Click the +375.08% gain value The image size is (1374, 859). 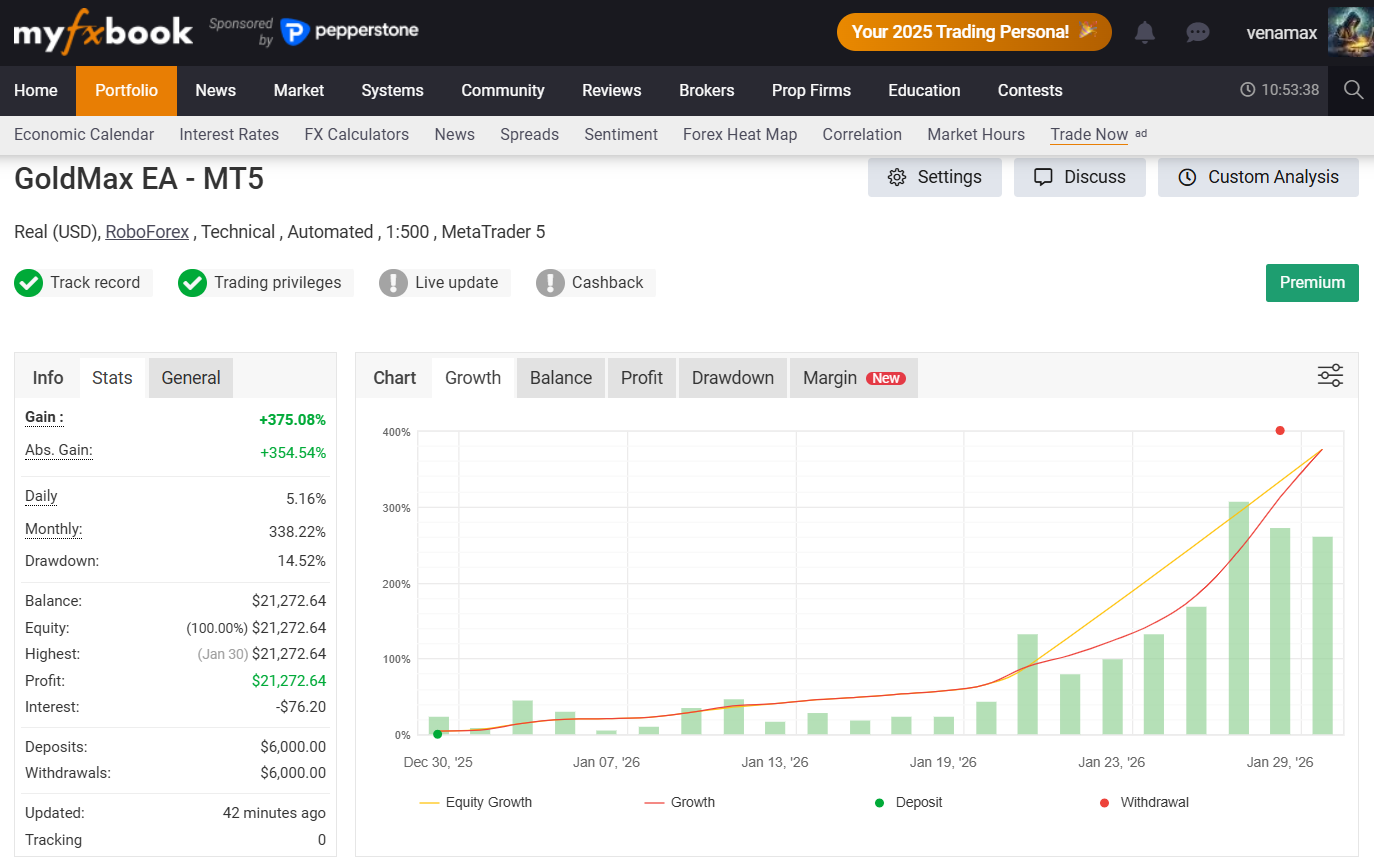click(x=292, y=420)
